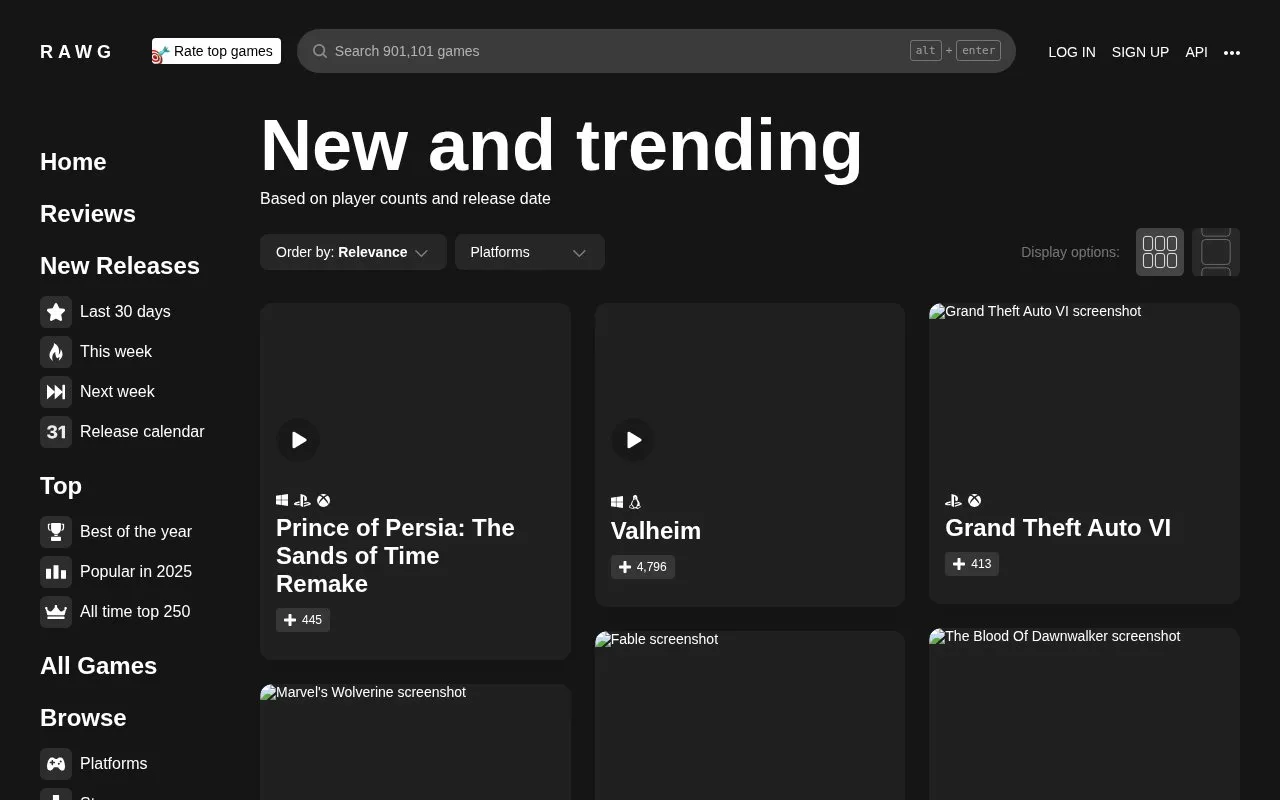Open the Valheim game title

(x=656, y=531)
